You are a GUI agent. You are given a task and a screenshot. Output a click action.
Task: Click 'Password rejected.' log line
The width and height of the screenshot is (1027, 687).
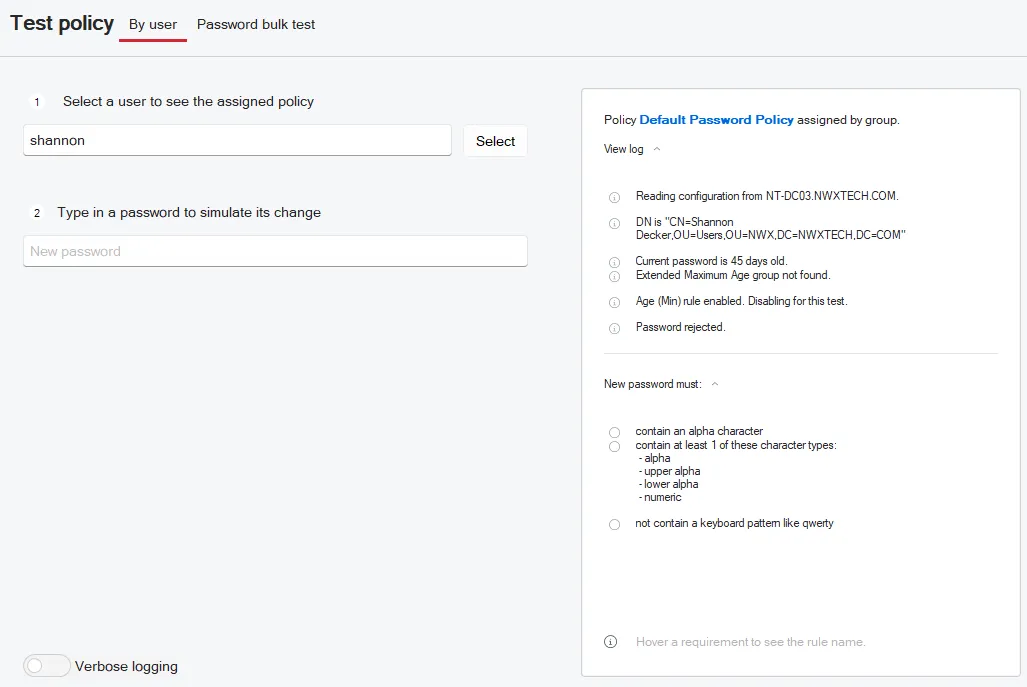click(681, 327)
